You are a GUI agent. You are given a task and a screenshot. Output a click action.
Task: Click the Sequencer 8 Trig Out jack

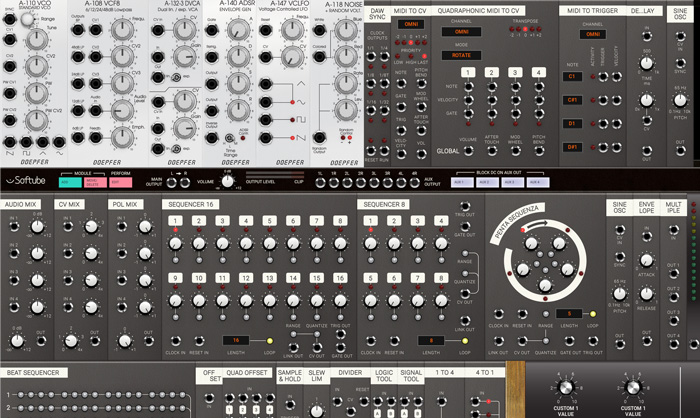465,206
